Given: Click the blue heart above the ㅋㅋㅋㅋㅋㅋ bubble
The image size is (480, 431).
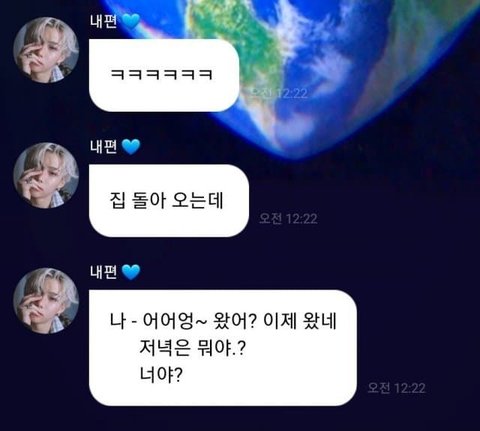Looking at the screenshot, I should pos(131,21).
